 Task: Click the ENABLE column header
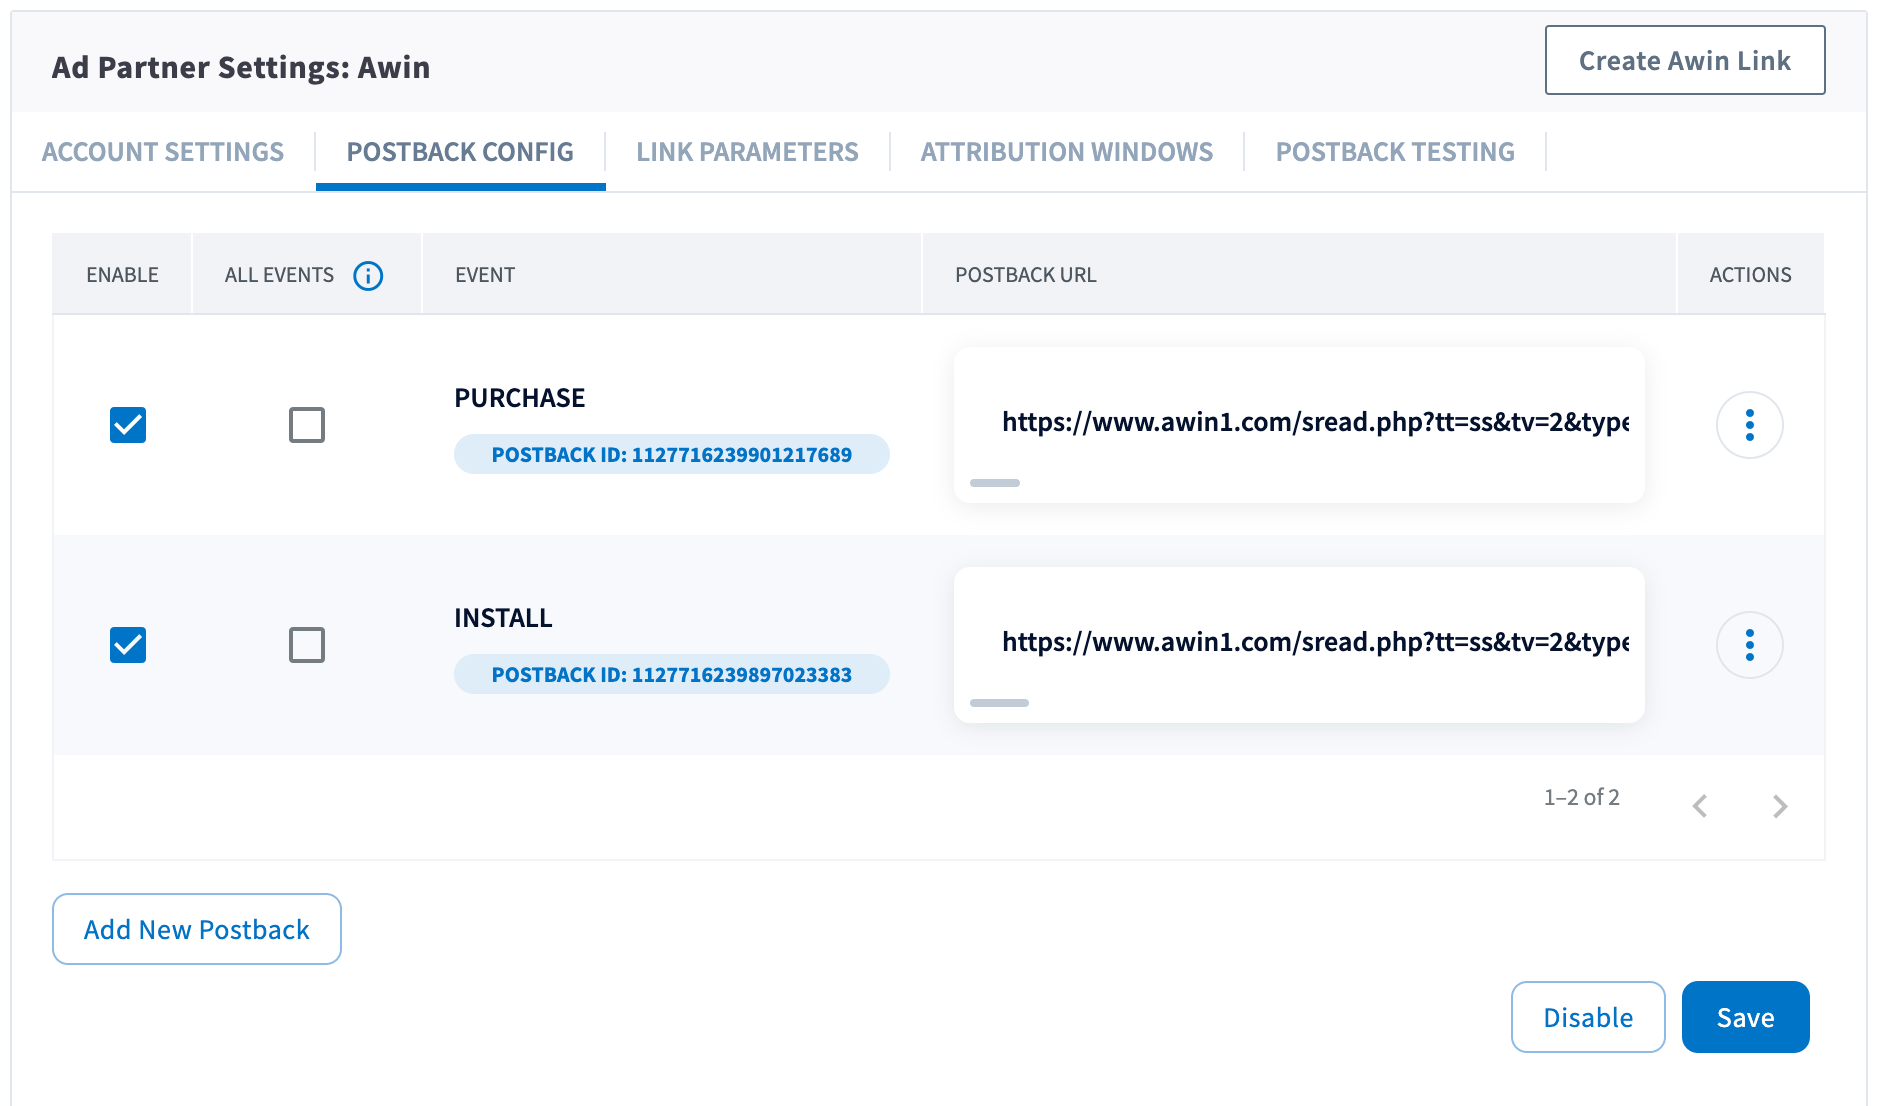point(122,275)
